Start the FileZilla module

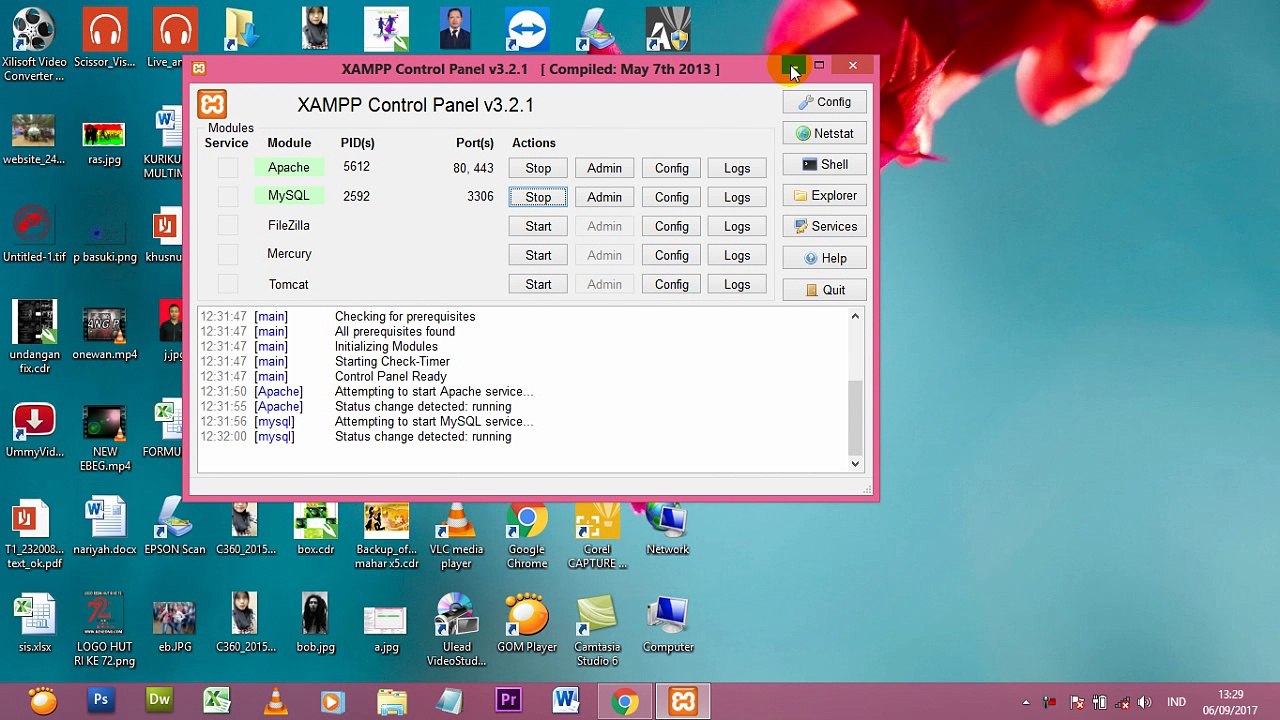[x=538, y=226]
